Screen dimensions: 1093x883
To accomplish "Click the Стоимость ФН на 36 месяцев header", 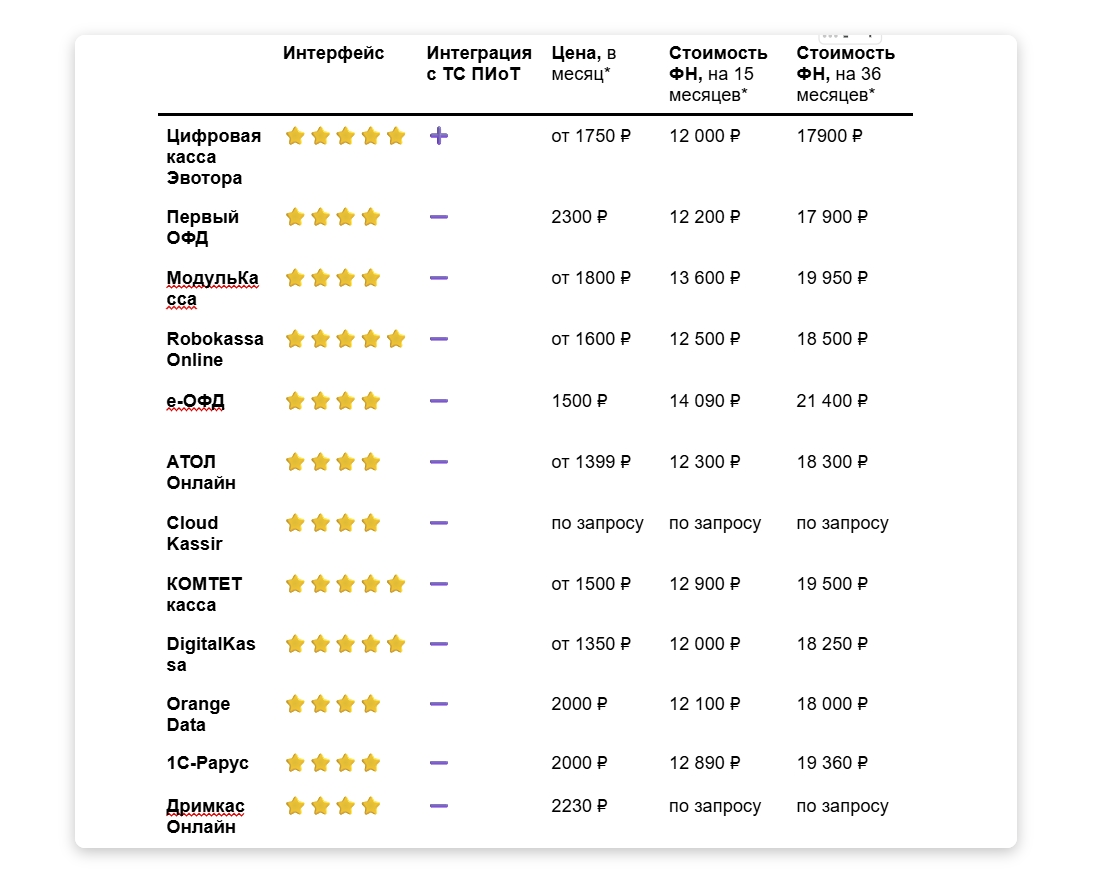I will click(845, 74).
